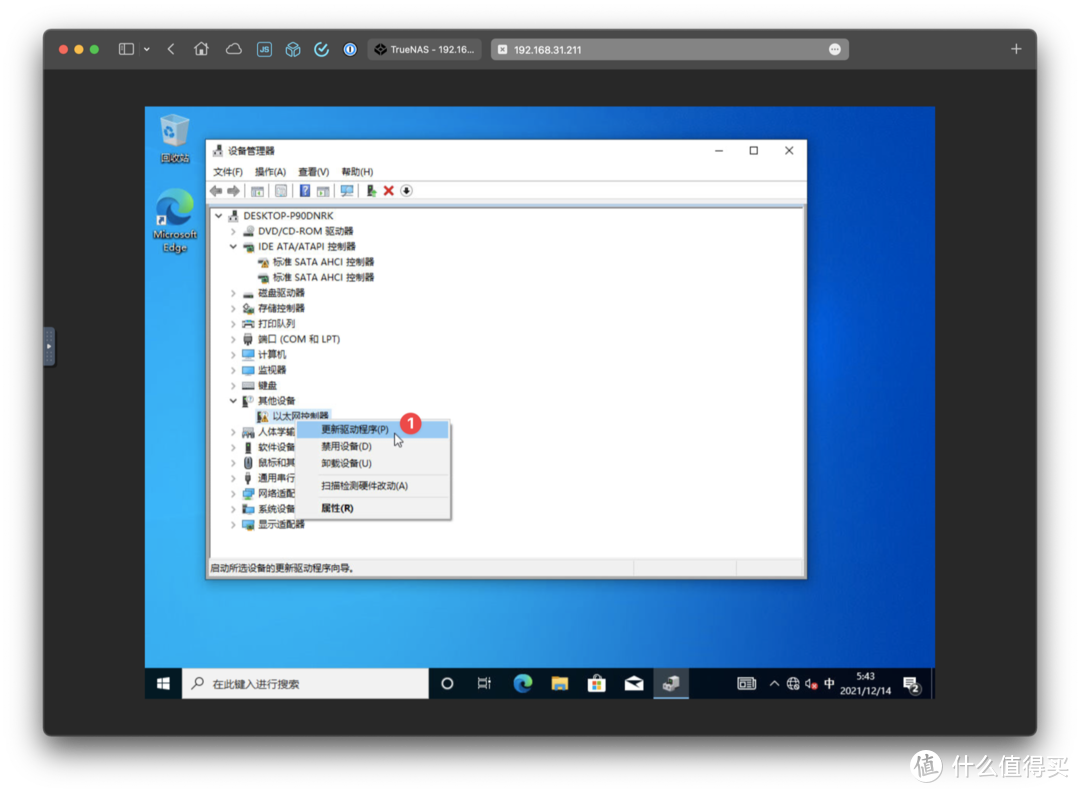The image size is (1080, 793).
Task: Select 更新驱动程序(P) in context menu
Action: 355,429
